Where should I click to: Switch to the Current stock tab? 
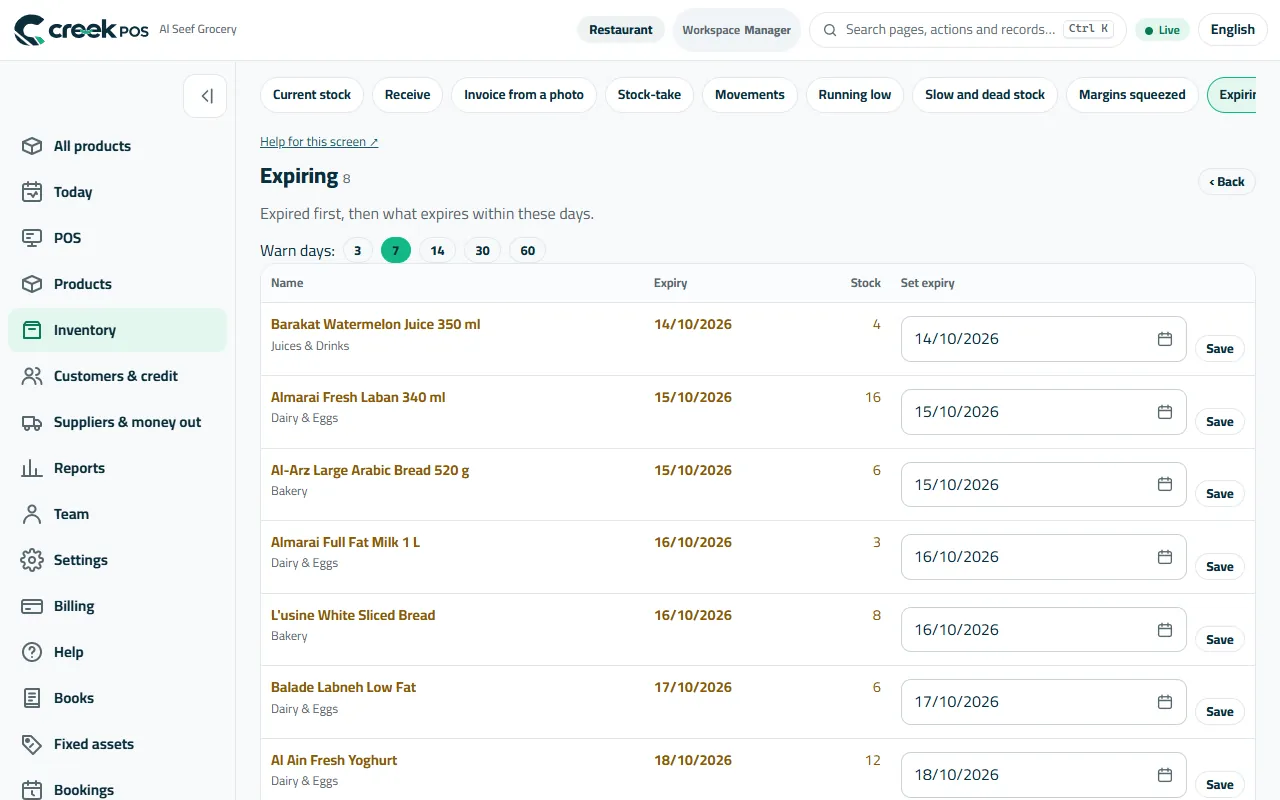[x=312, y=95]
